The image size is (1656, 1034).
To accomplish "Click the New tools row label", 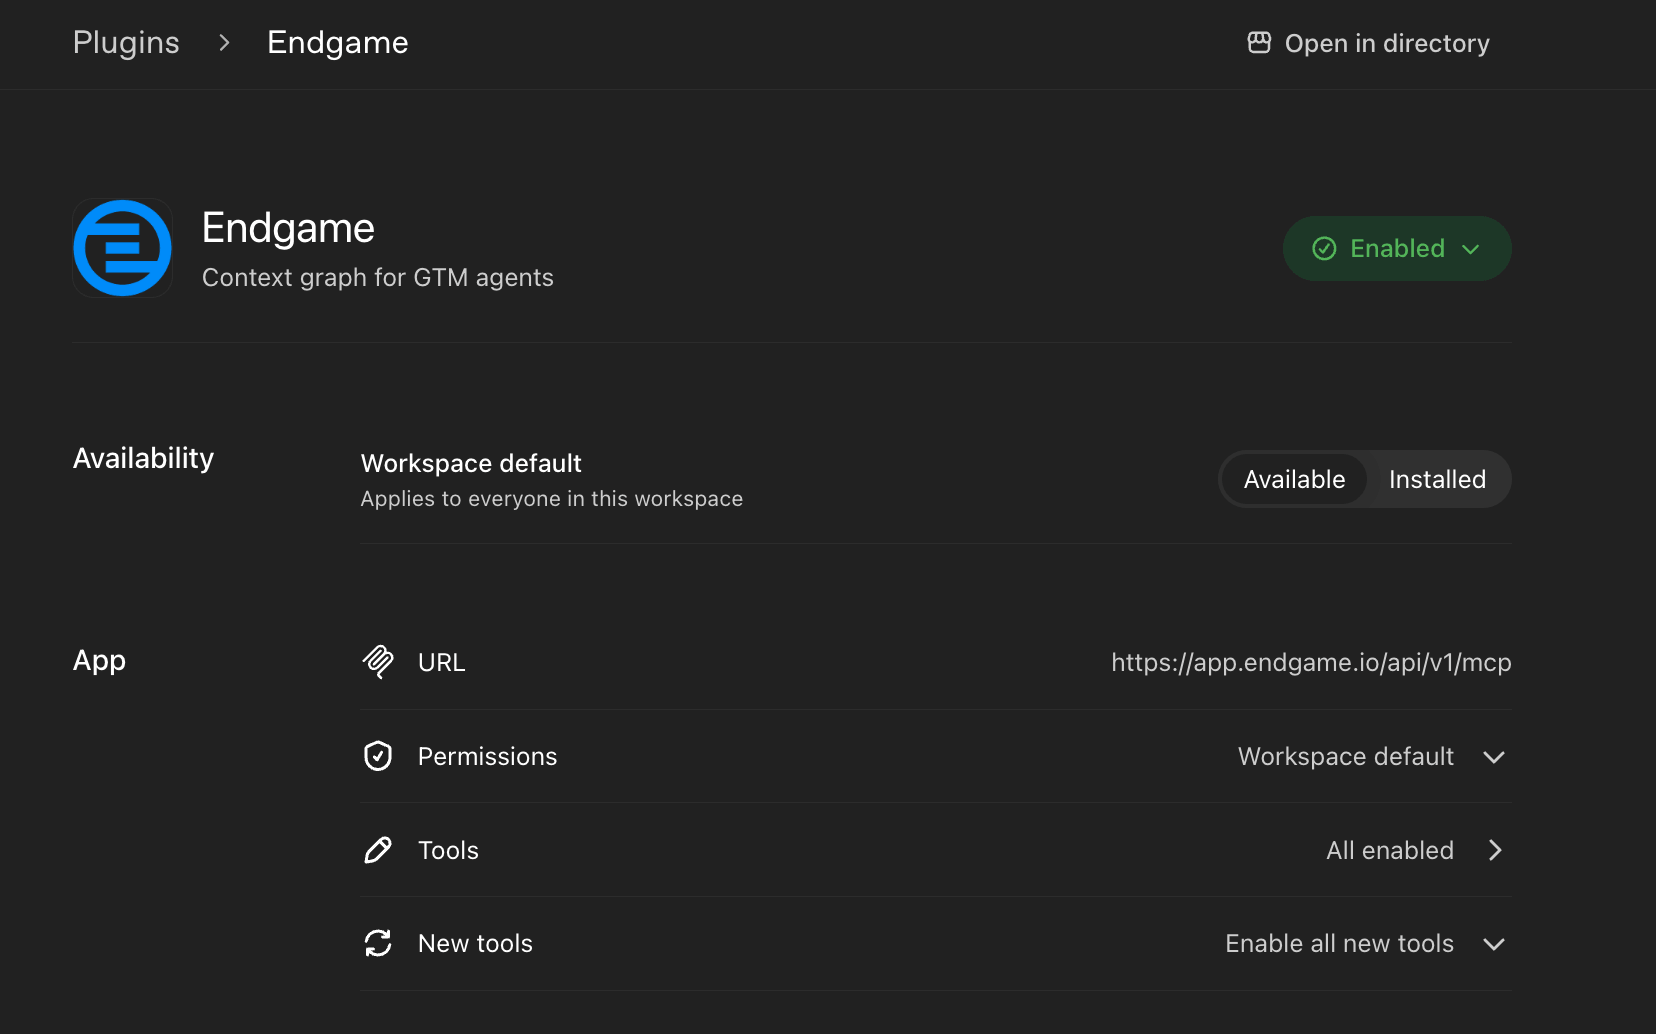I will (x=475, y=943).
